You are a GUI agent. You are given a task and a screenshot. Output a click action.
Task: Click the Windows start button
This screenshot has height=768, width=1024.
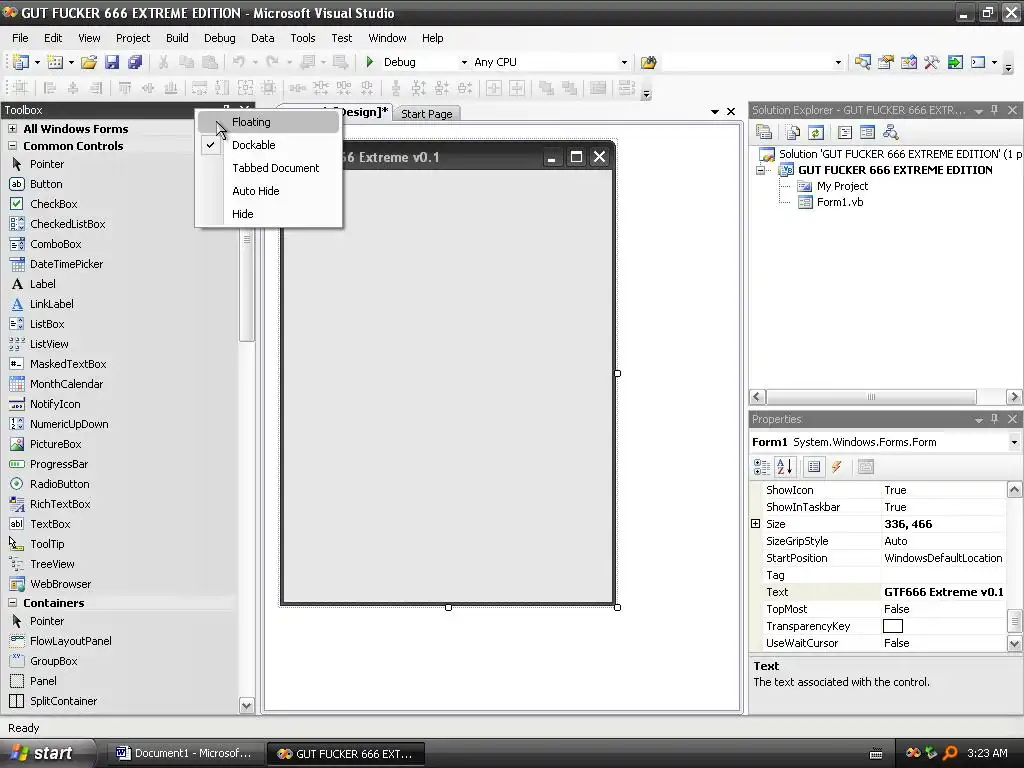[x=46, y=753]
